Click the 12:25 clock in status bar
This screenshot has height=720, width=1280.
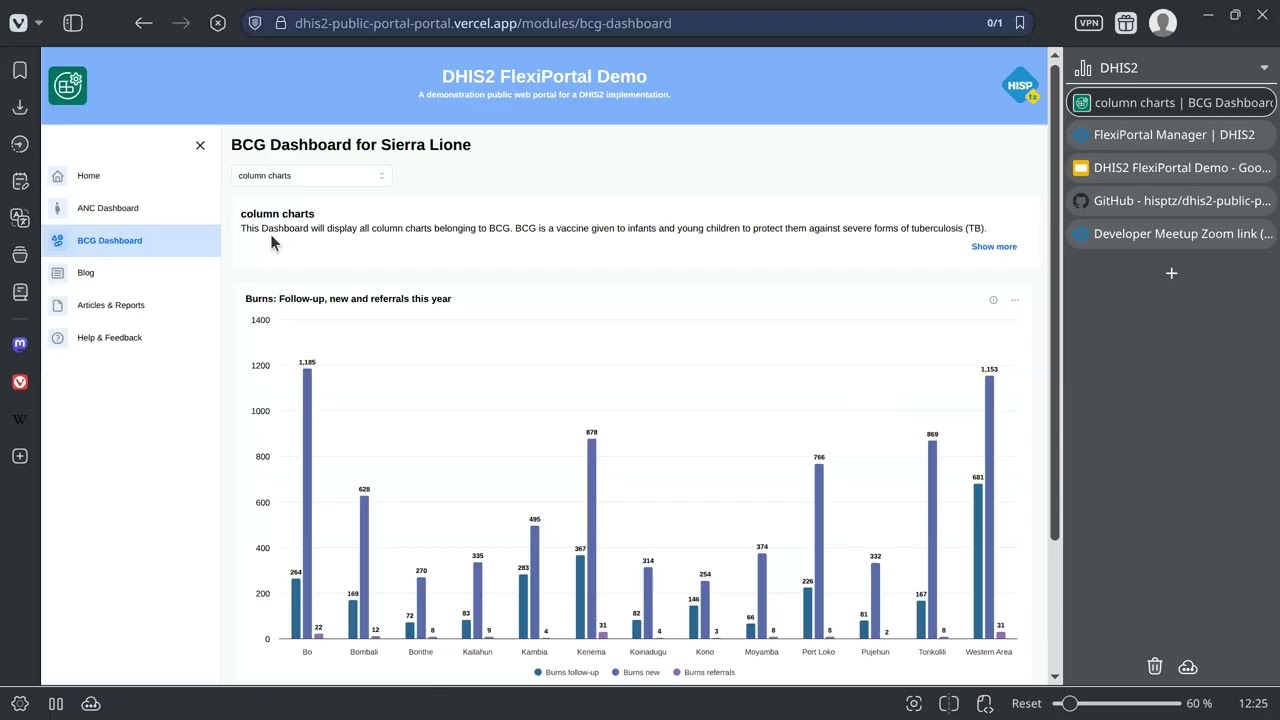[1253, 704]
